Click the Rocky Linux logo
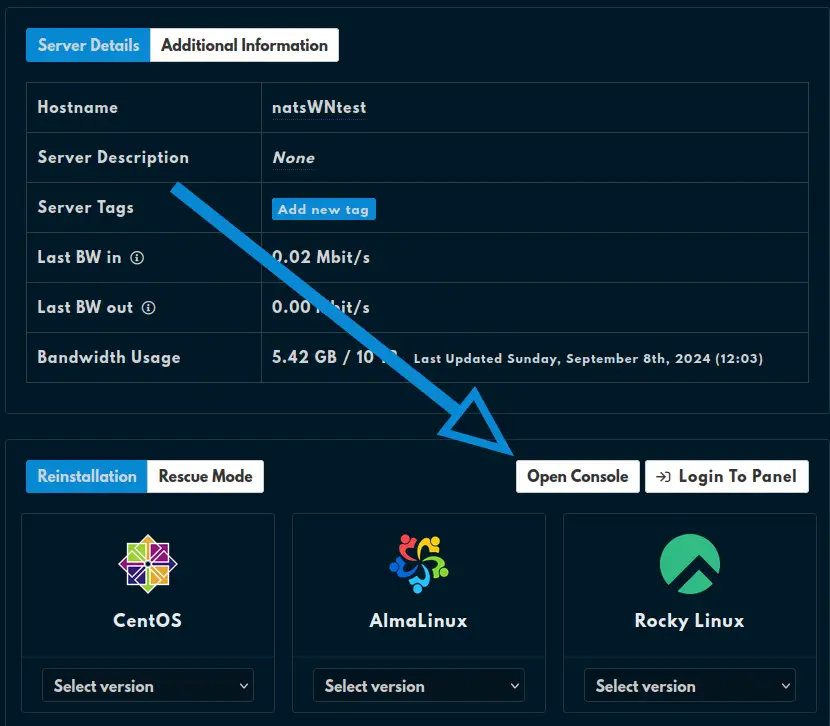 coord(688,562)
